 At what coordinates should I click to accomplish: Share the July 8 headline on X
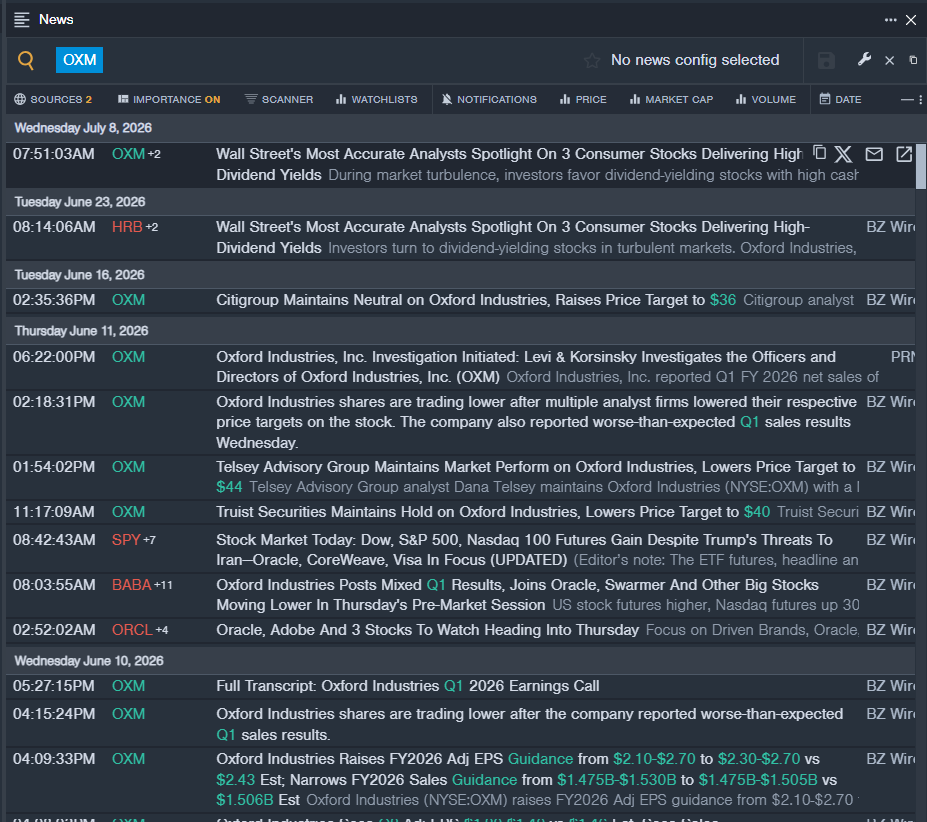point(844,154)
